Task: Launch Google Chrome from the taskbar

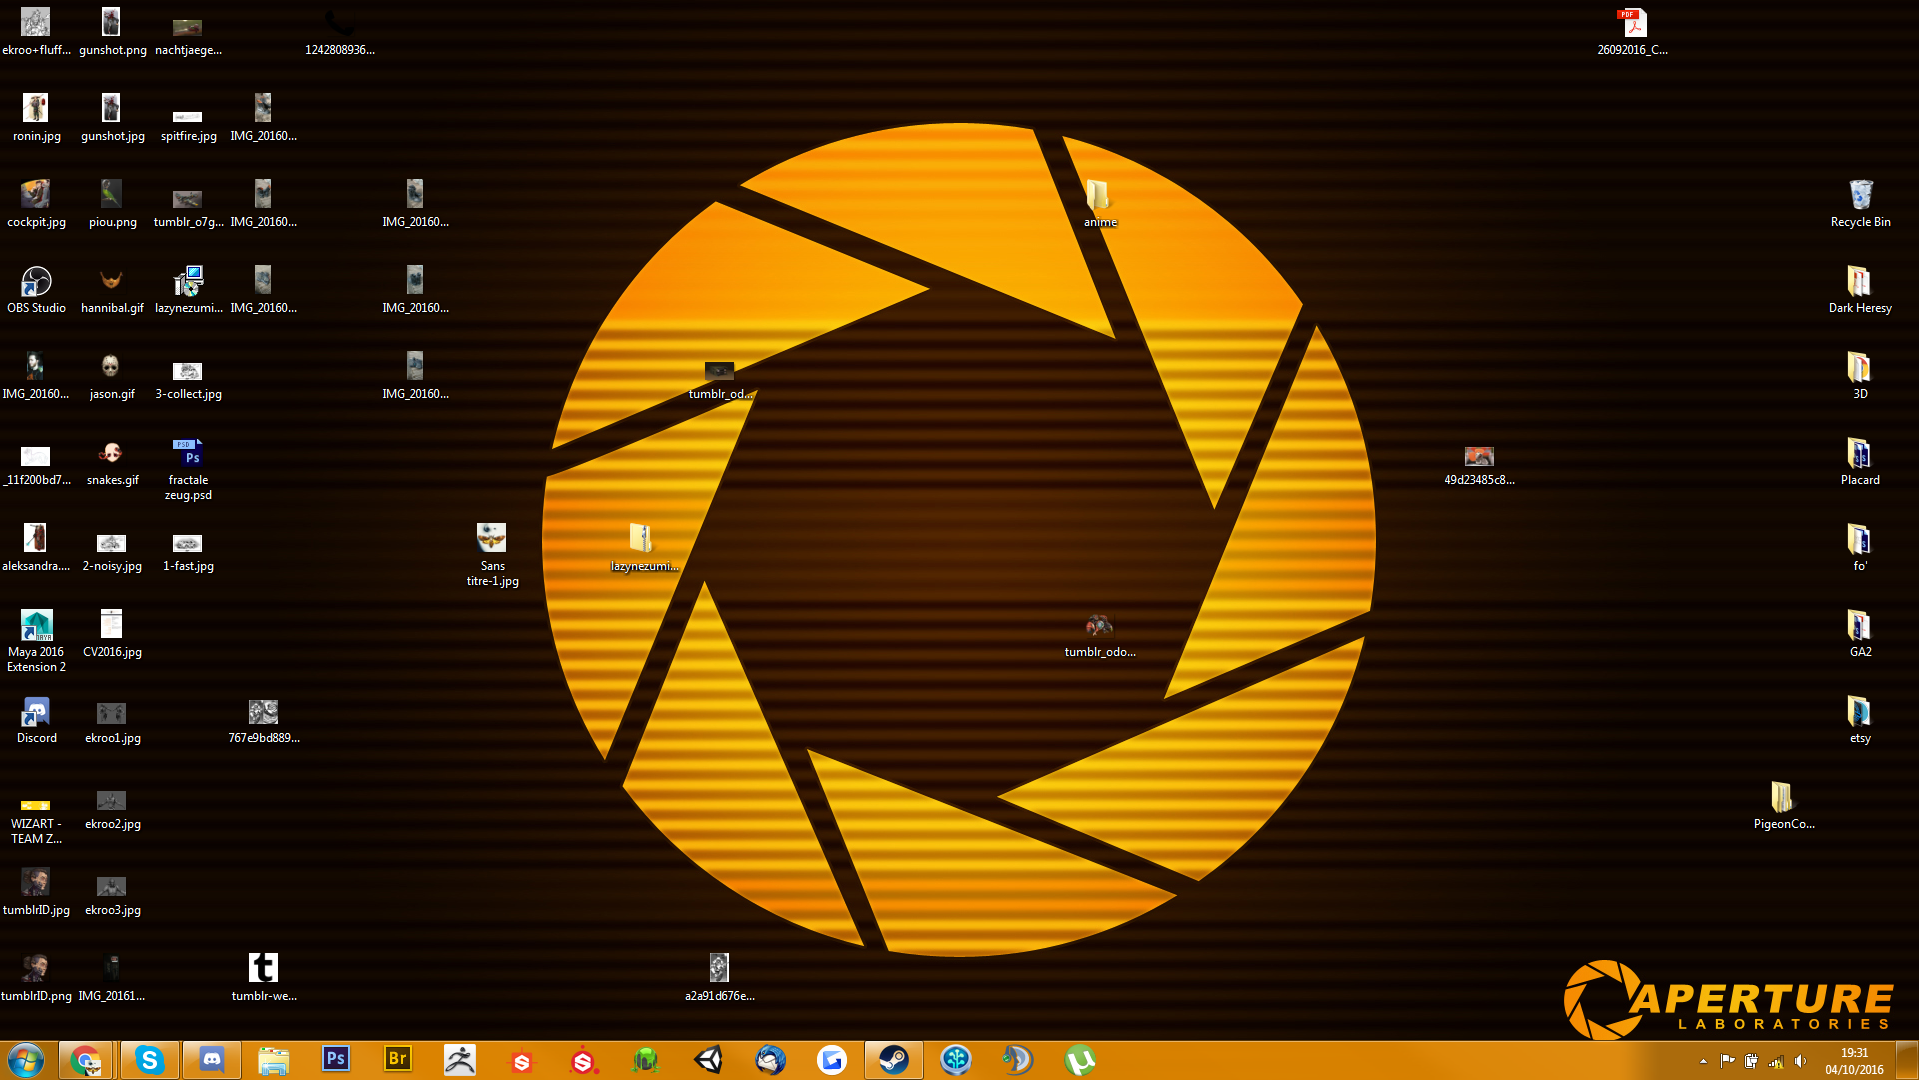Action: point(86,1059)
